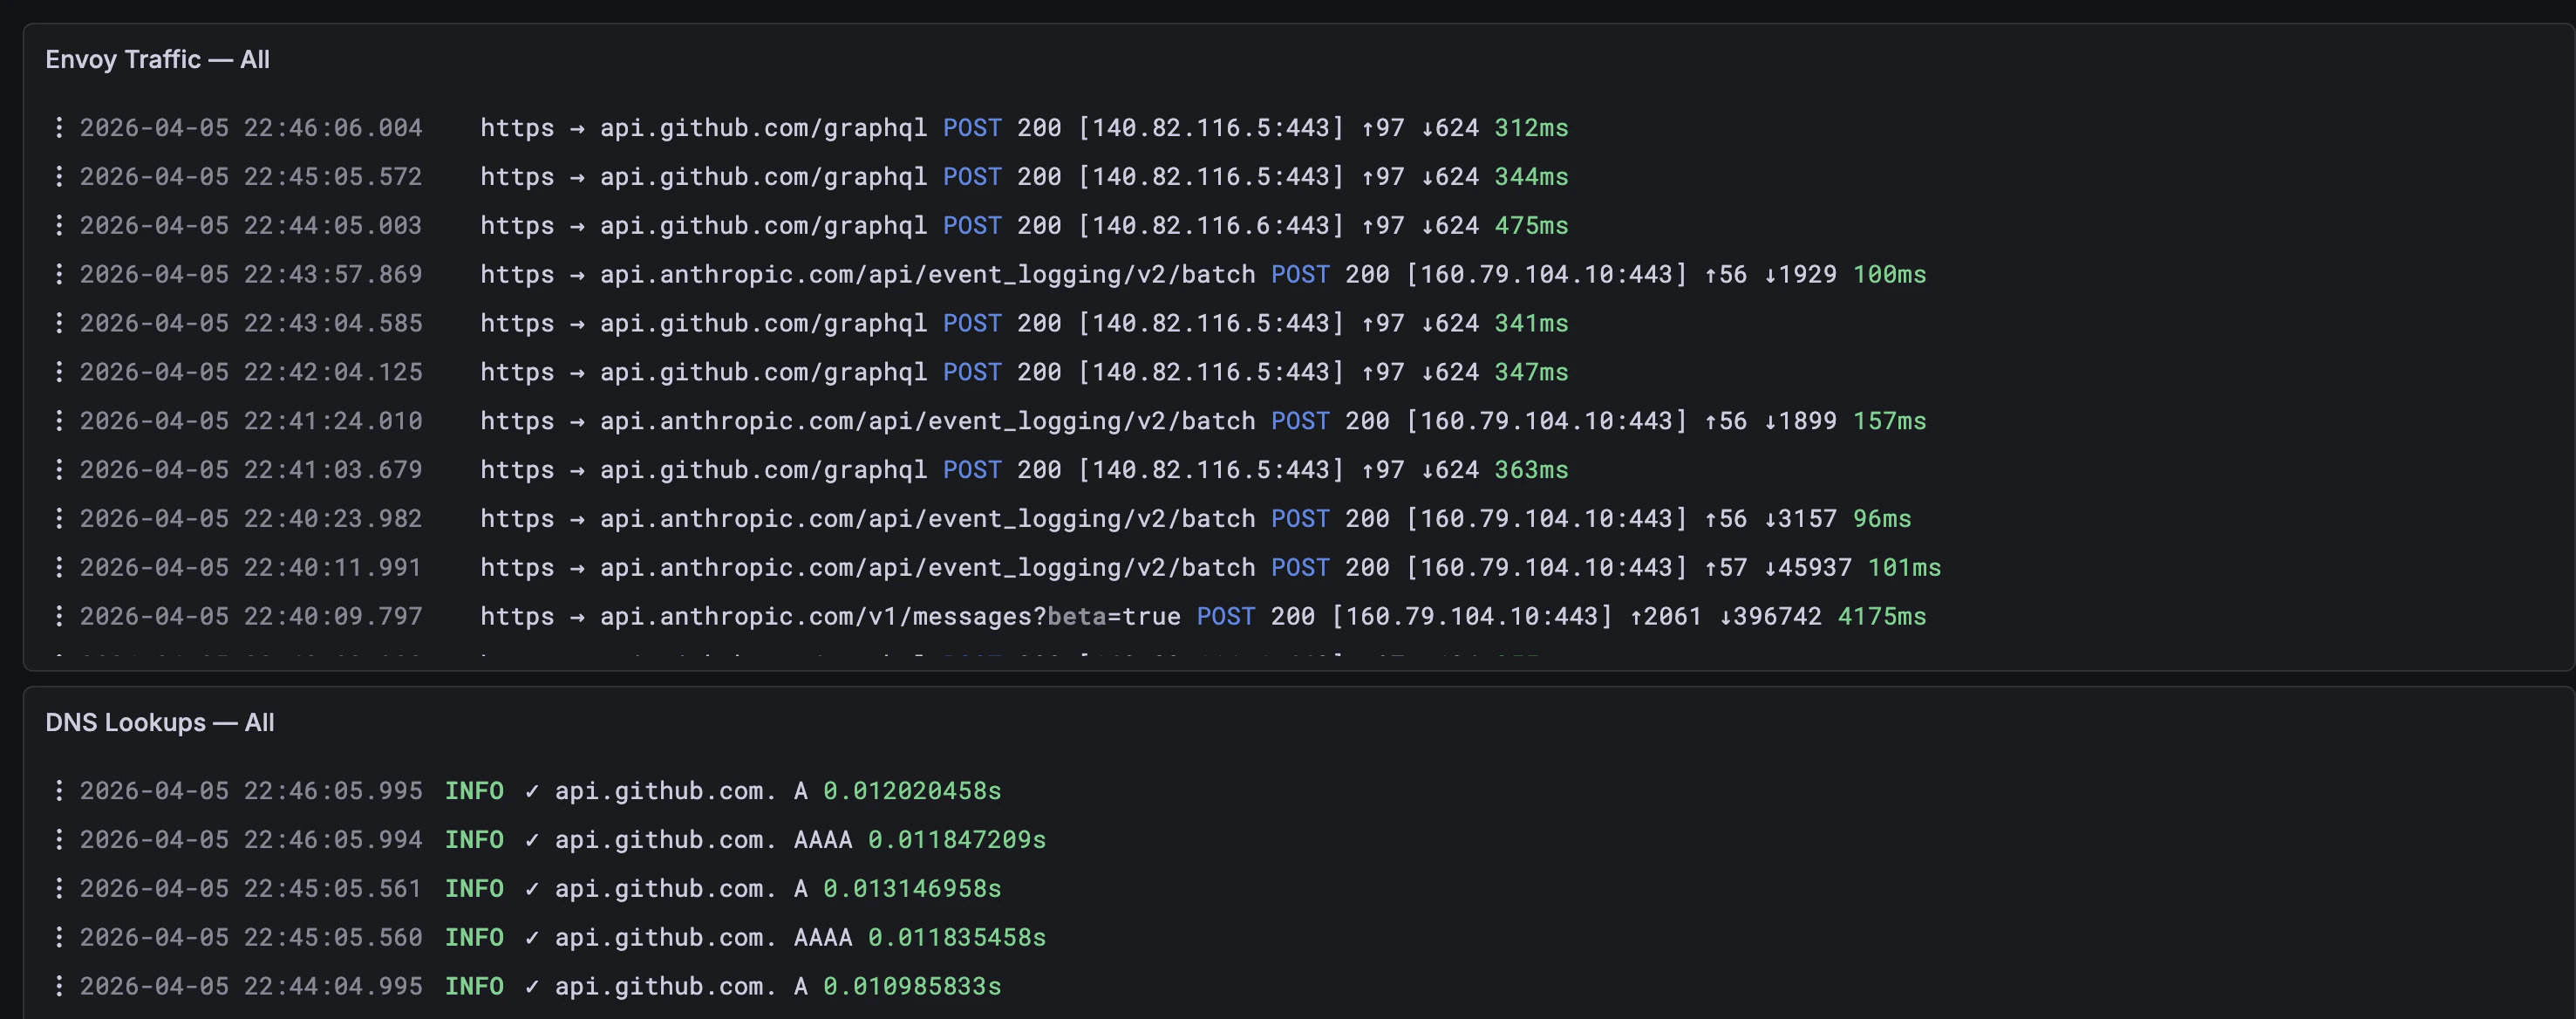Image resolution: width=2576 pixels, height=1019 pixels.
Task: Select the 96ms duration value
Action: 1882,520
